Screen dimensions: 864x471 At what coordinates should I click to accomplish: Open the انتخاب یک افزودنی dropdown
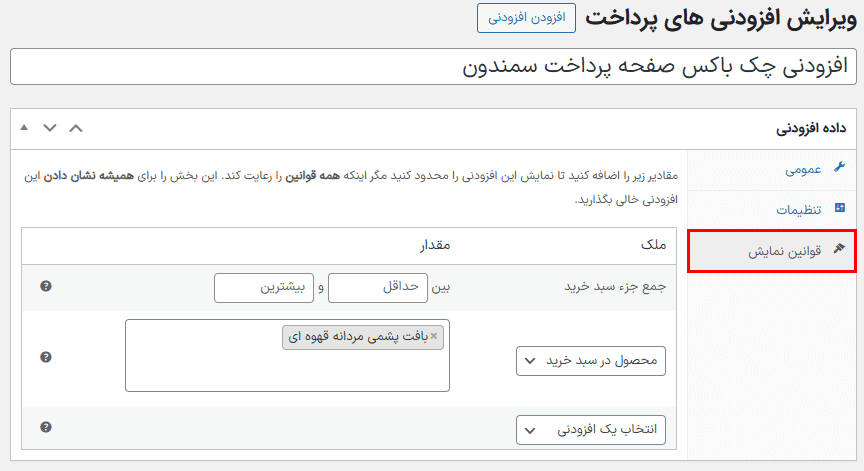pos(591,430)
